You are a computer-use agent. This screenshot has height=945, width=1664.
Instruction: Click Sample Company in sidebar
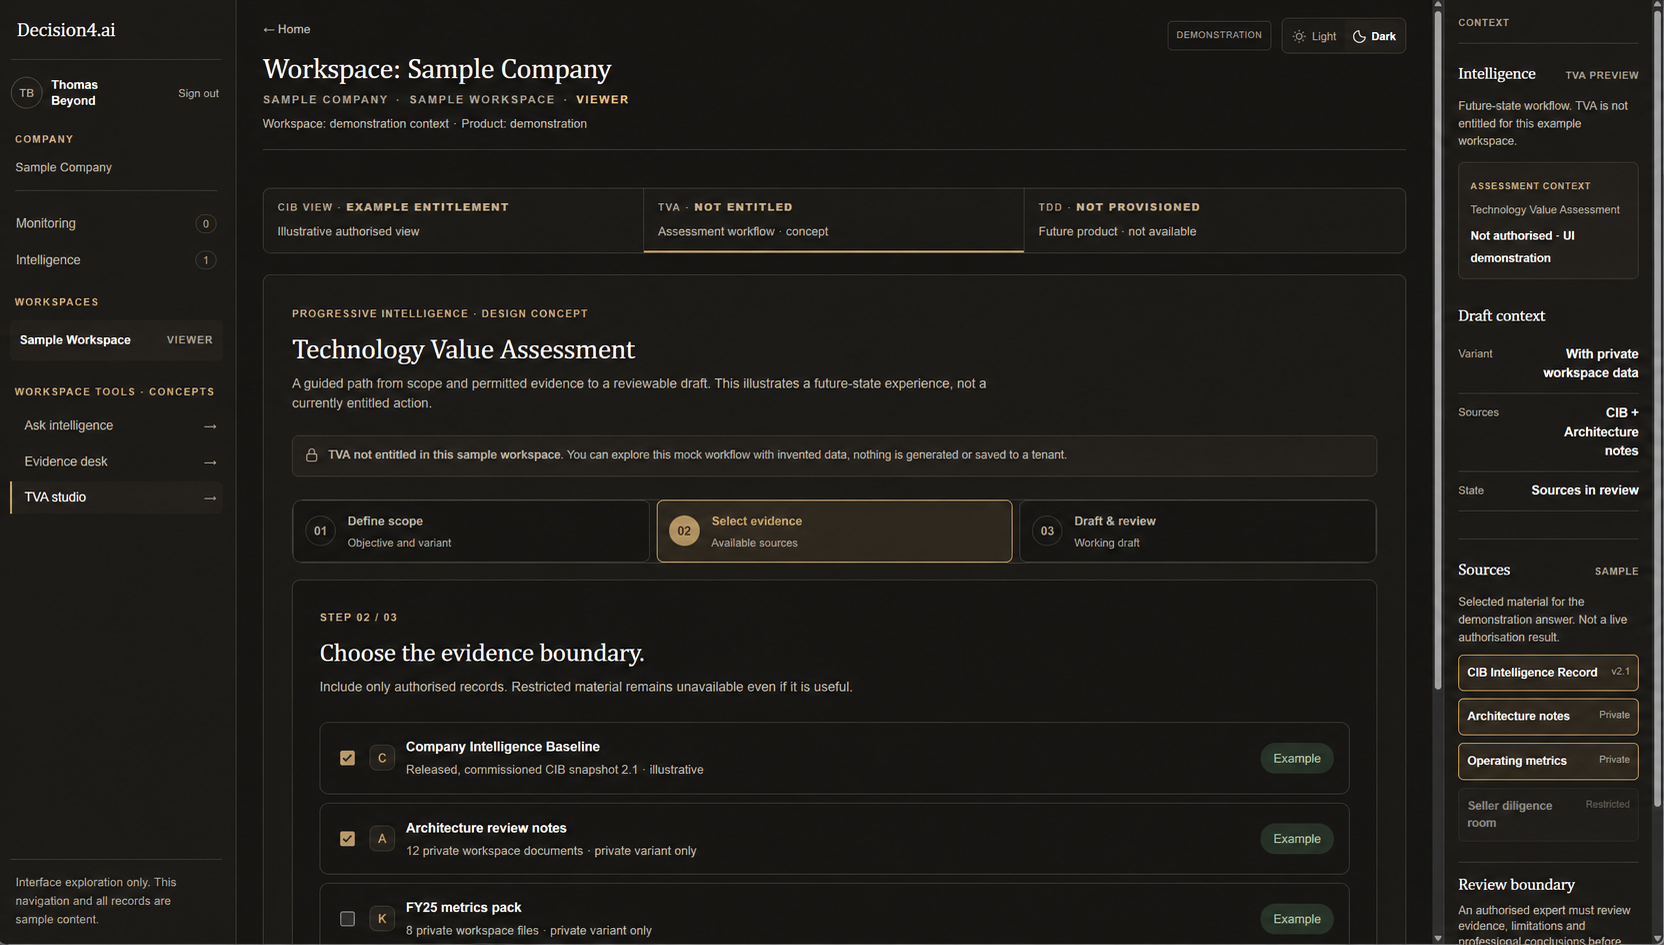pos(64,168)
